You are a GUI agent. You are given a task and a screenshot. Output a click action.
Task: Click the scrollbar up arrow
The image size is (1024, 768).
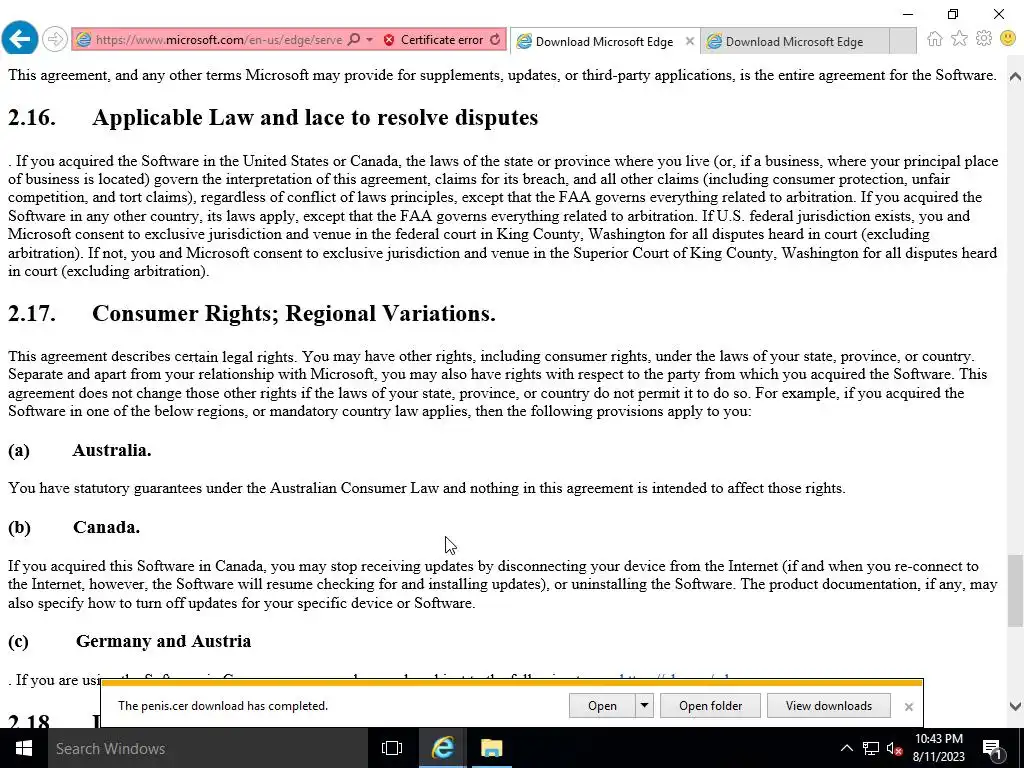point(1015,76)
